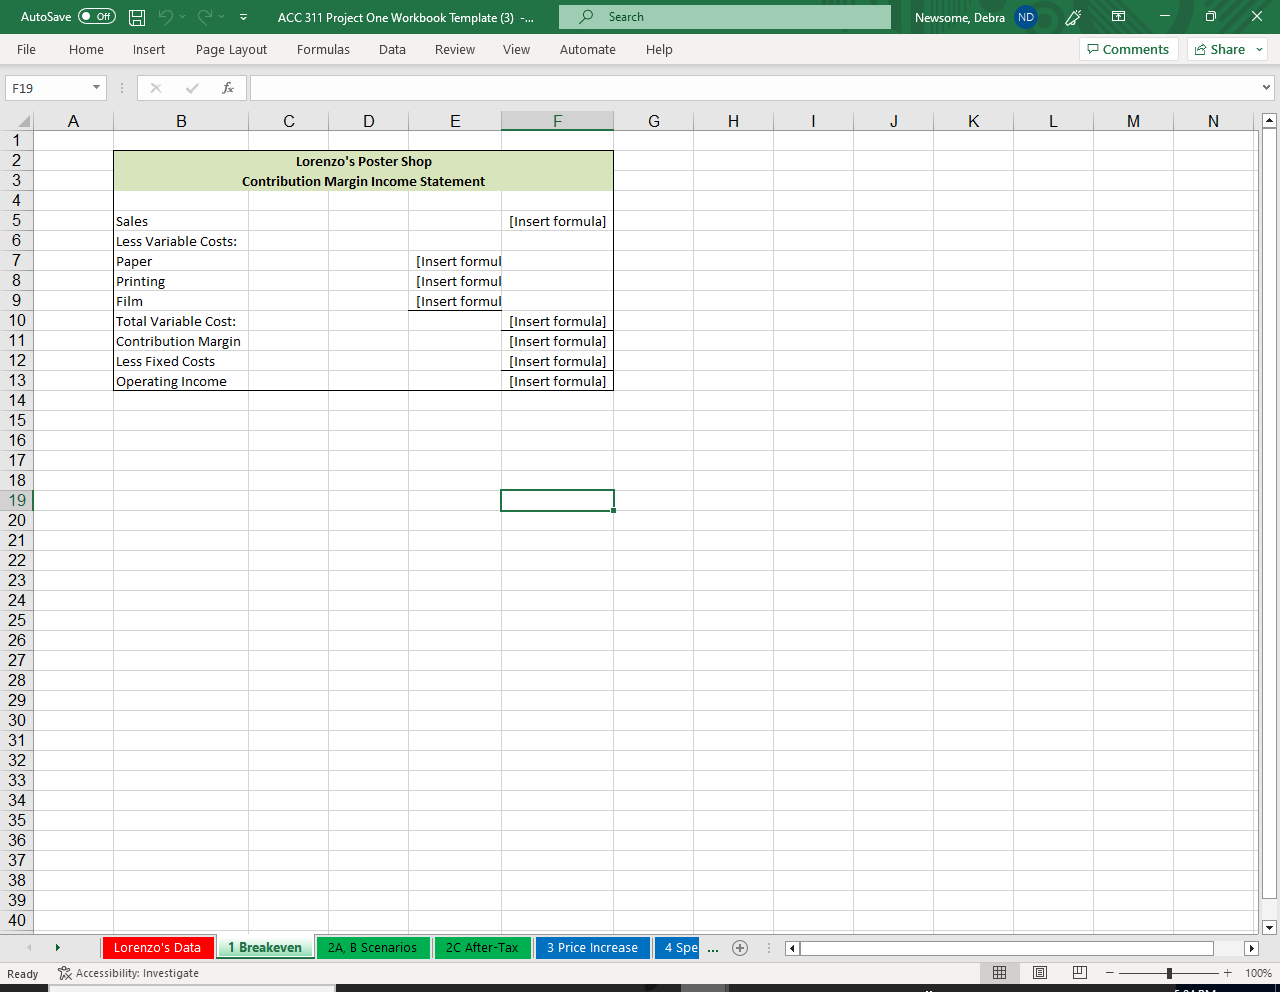Click horizontal scrollbar left arrow

click(x=792, y=948)
